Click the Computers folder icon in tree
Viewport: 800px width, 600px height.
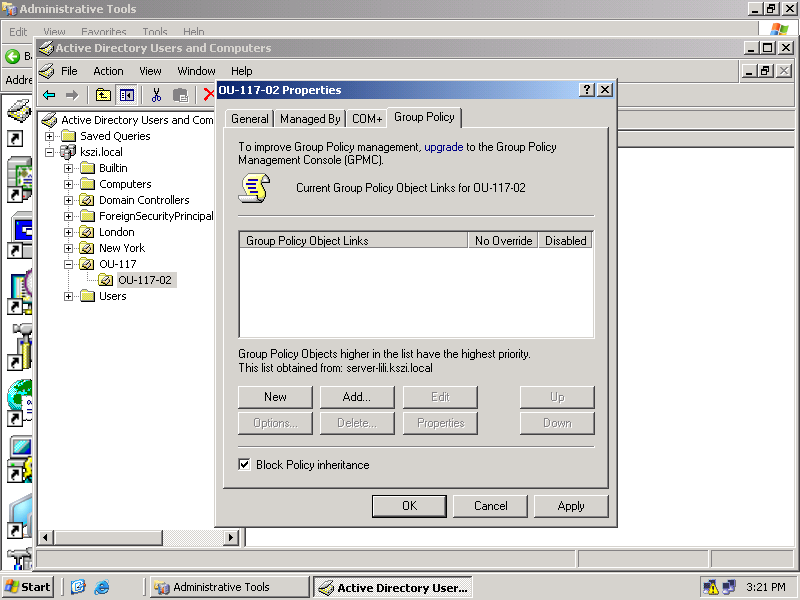(87, 184)
